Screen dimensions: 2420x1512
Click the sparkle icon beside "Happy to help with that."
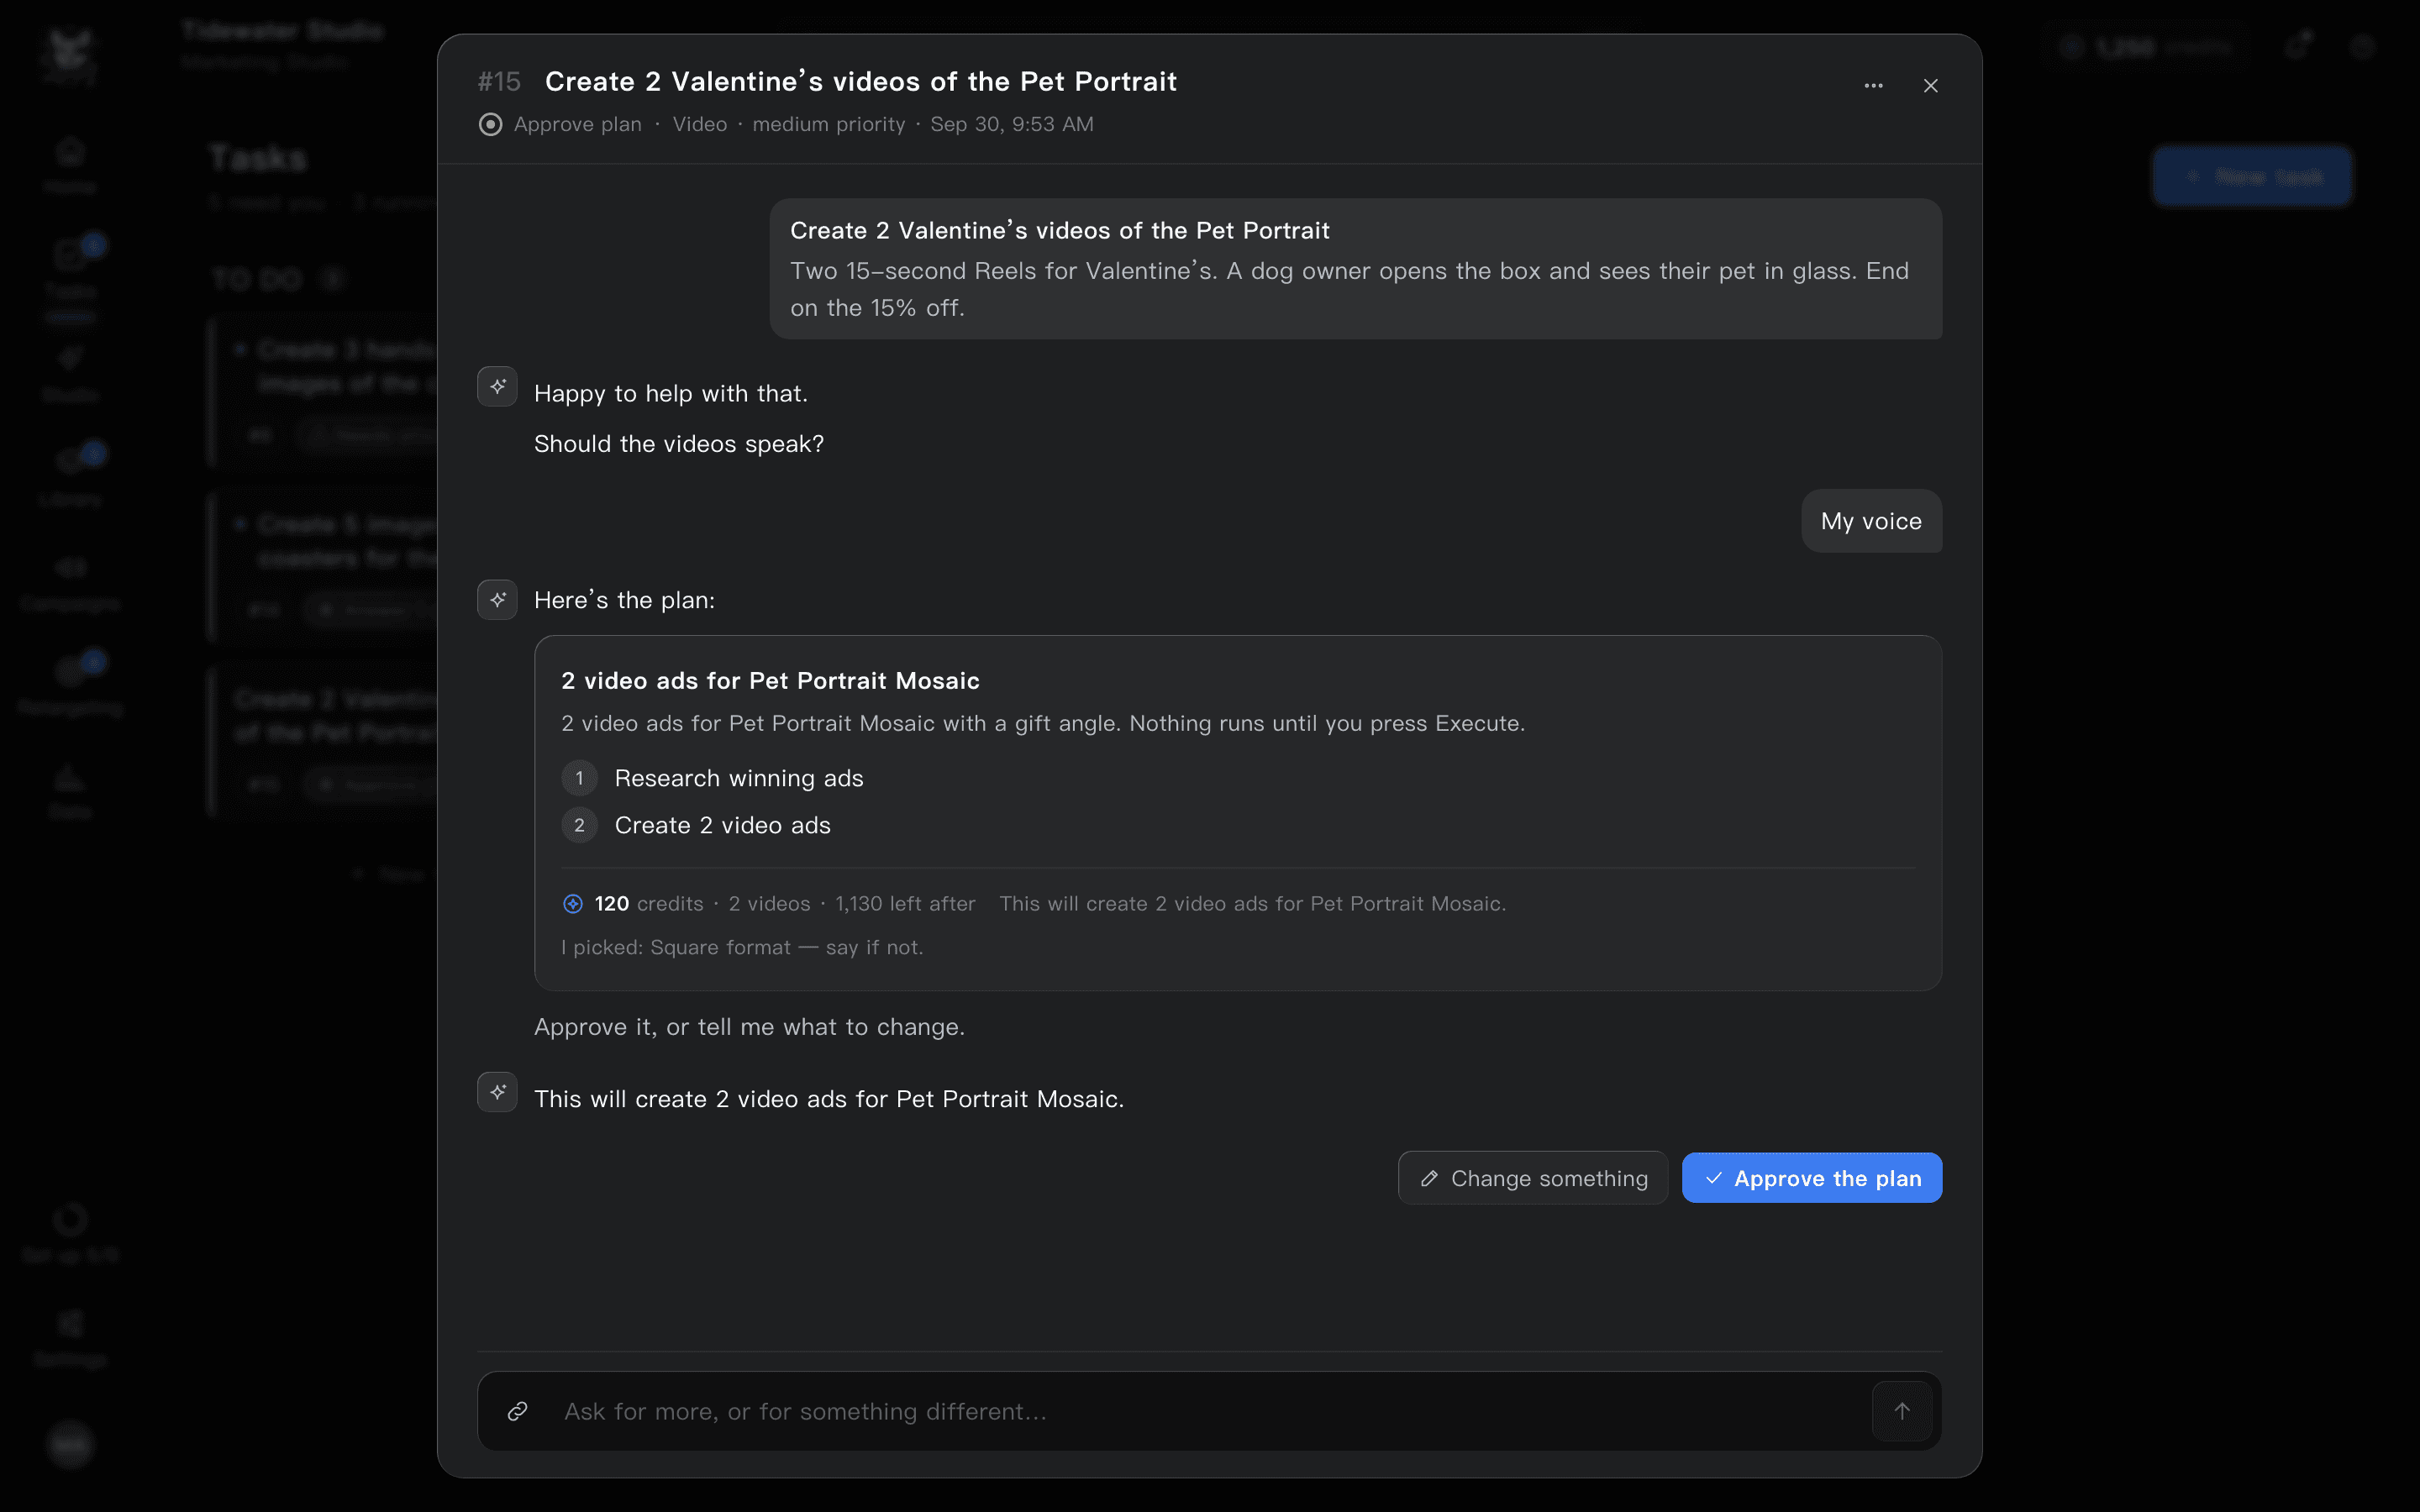click(497, 386)
